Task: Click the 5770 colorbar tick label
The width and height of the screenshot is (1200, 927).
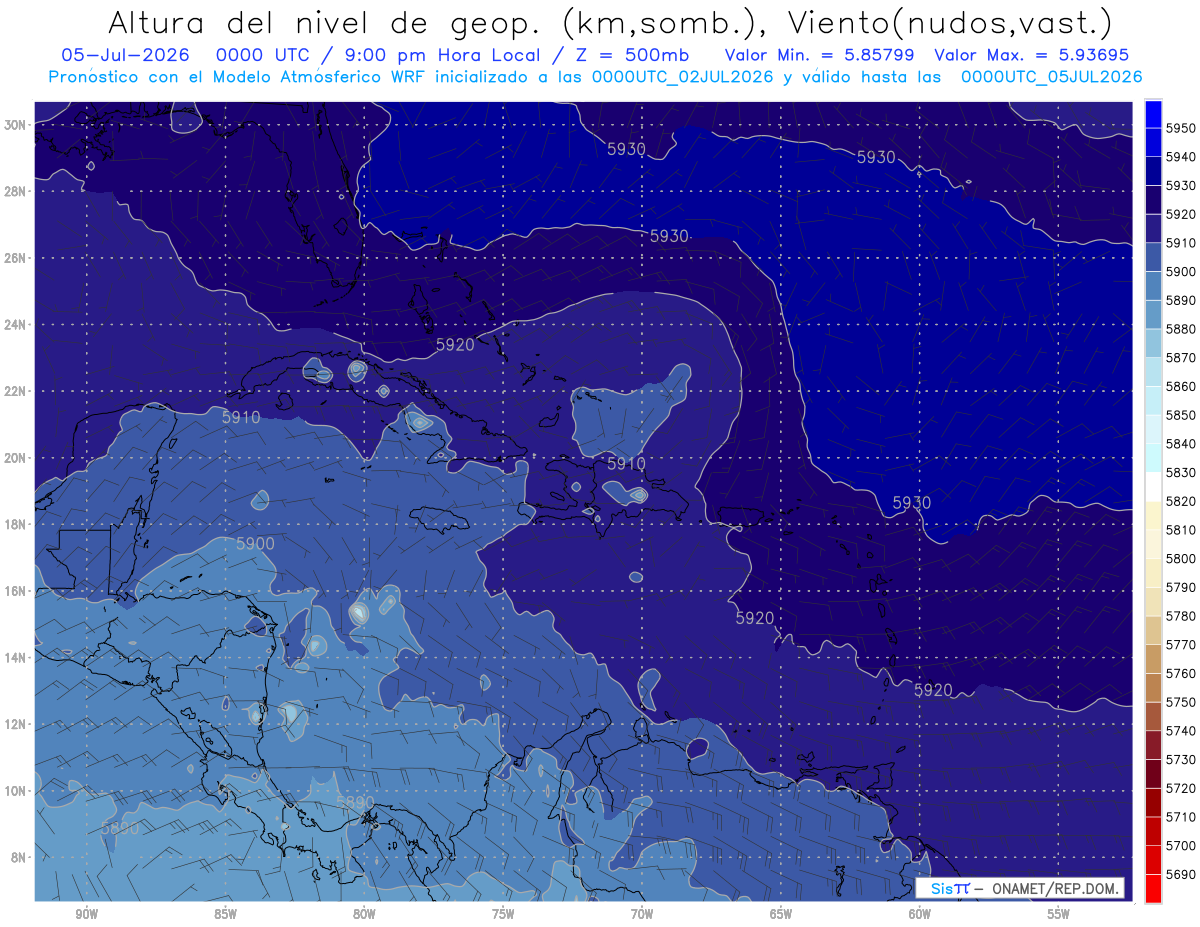Action: pos(1181,644)
